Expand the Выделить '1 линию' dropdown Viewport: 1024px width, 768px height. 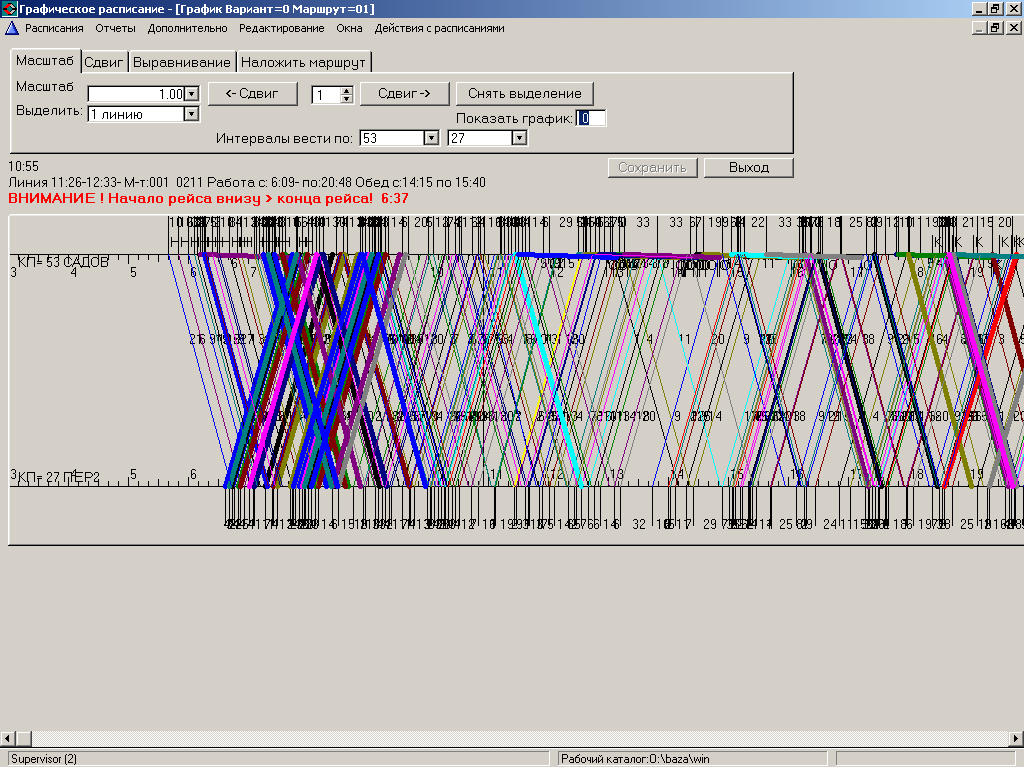point(191,114)
